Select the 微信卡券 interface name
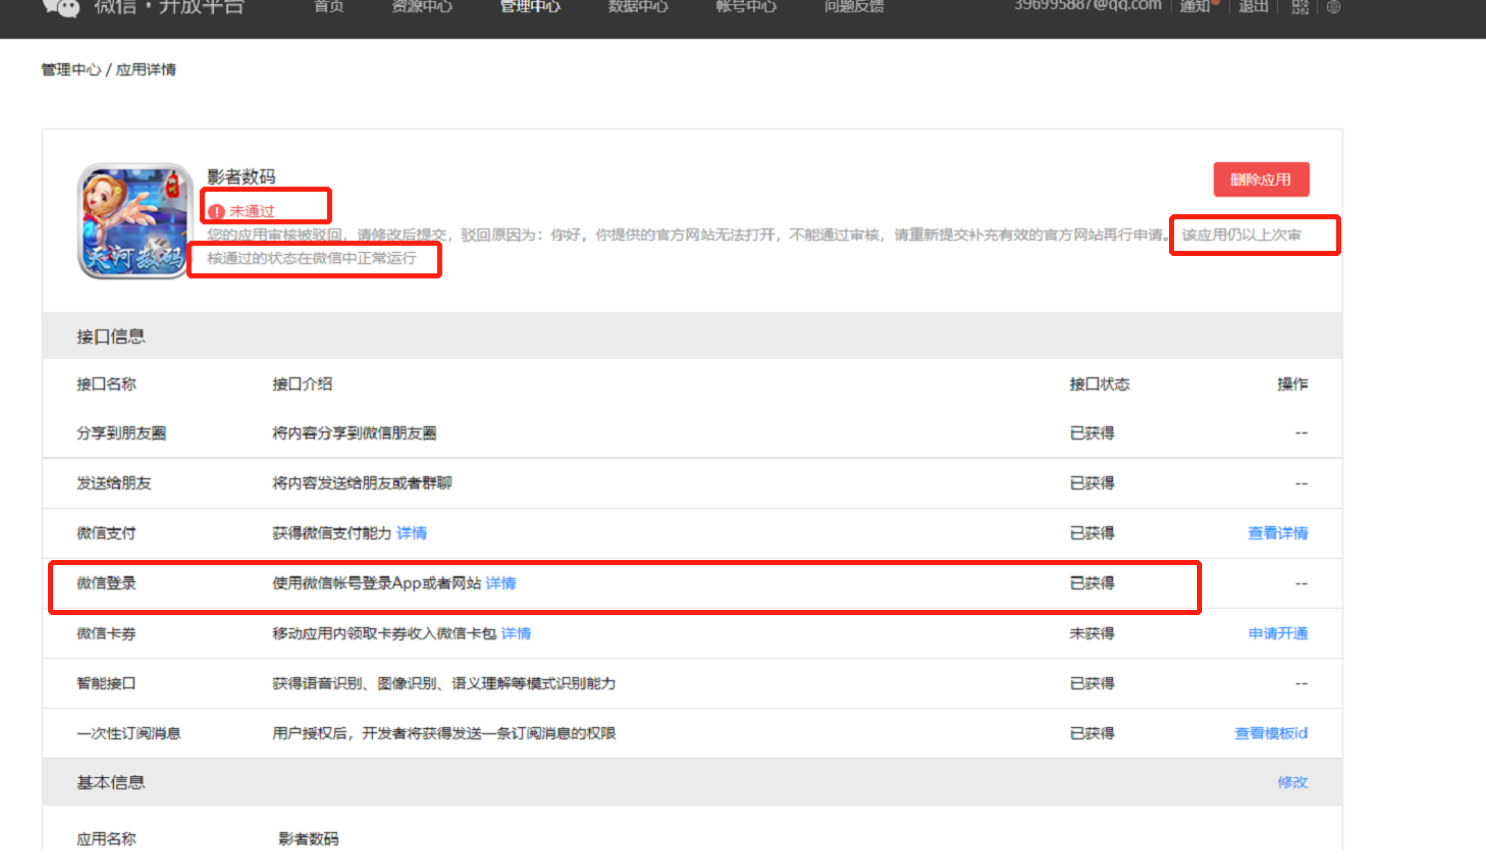 click(x=106, y=633)
